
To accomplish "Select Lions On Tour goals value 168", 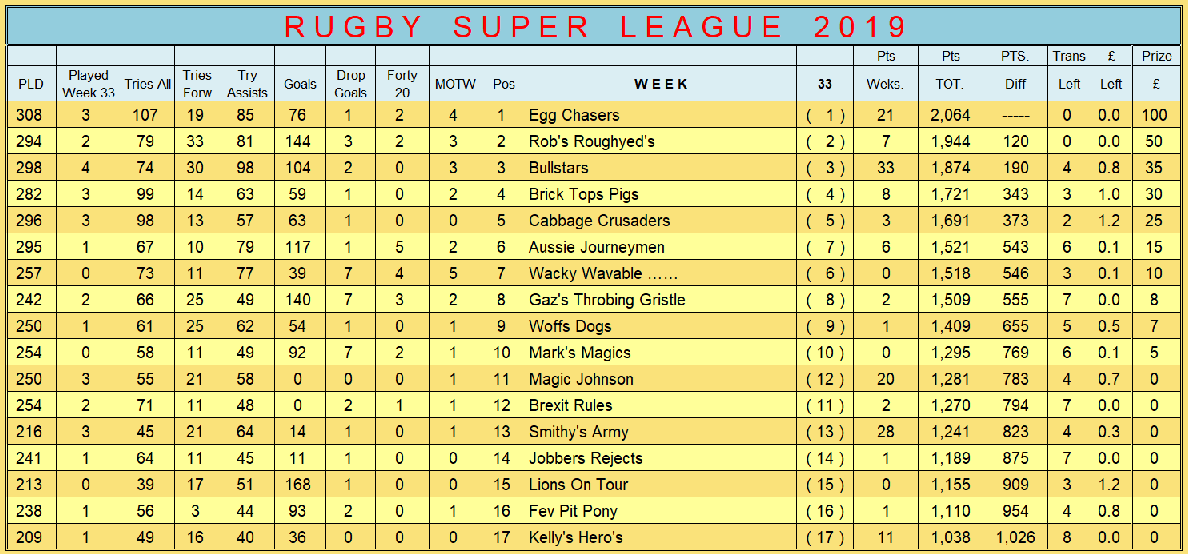I will tap(299, 485).
